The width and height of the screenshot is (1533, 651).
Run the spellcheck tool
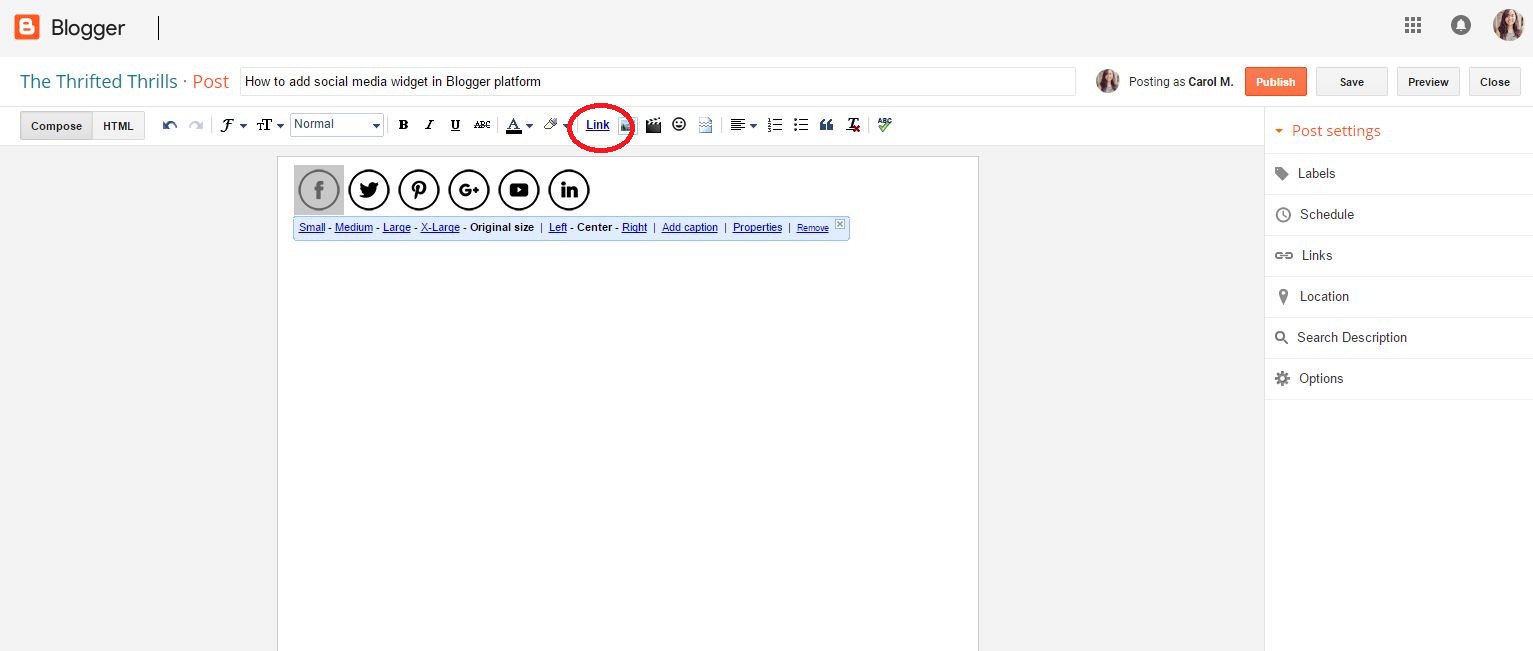tap(884, 124)
